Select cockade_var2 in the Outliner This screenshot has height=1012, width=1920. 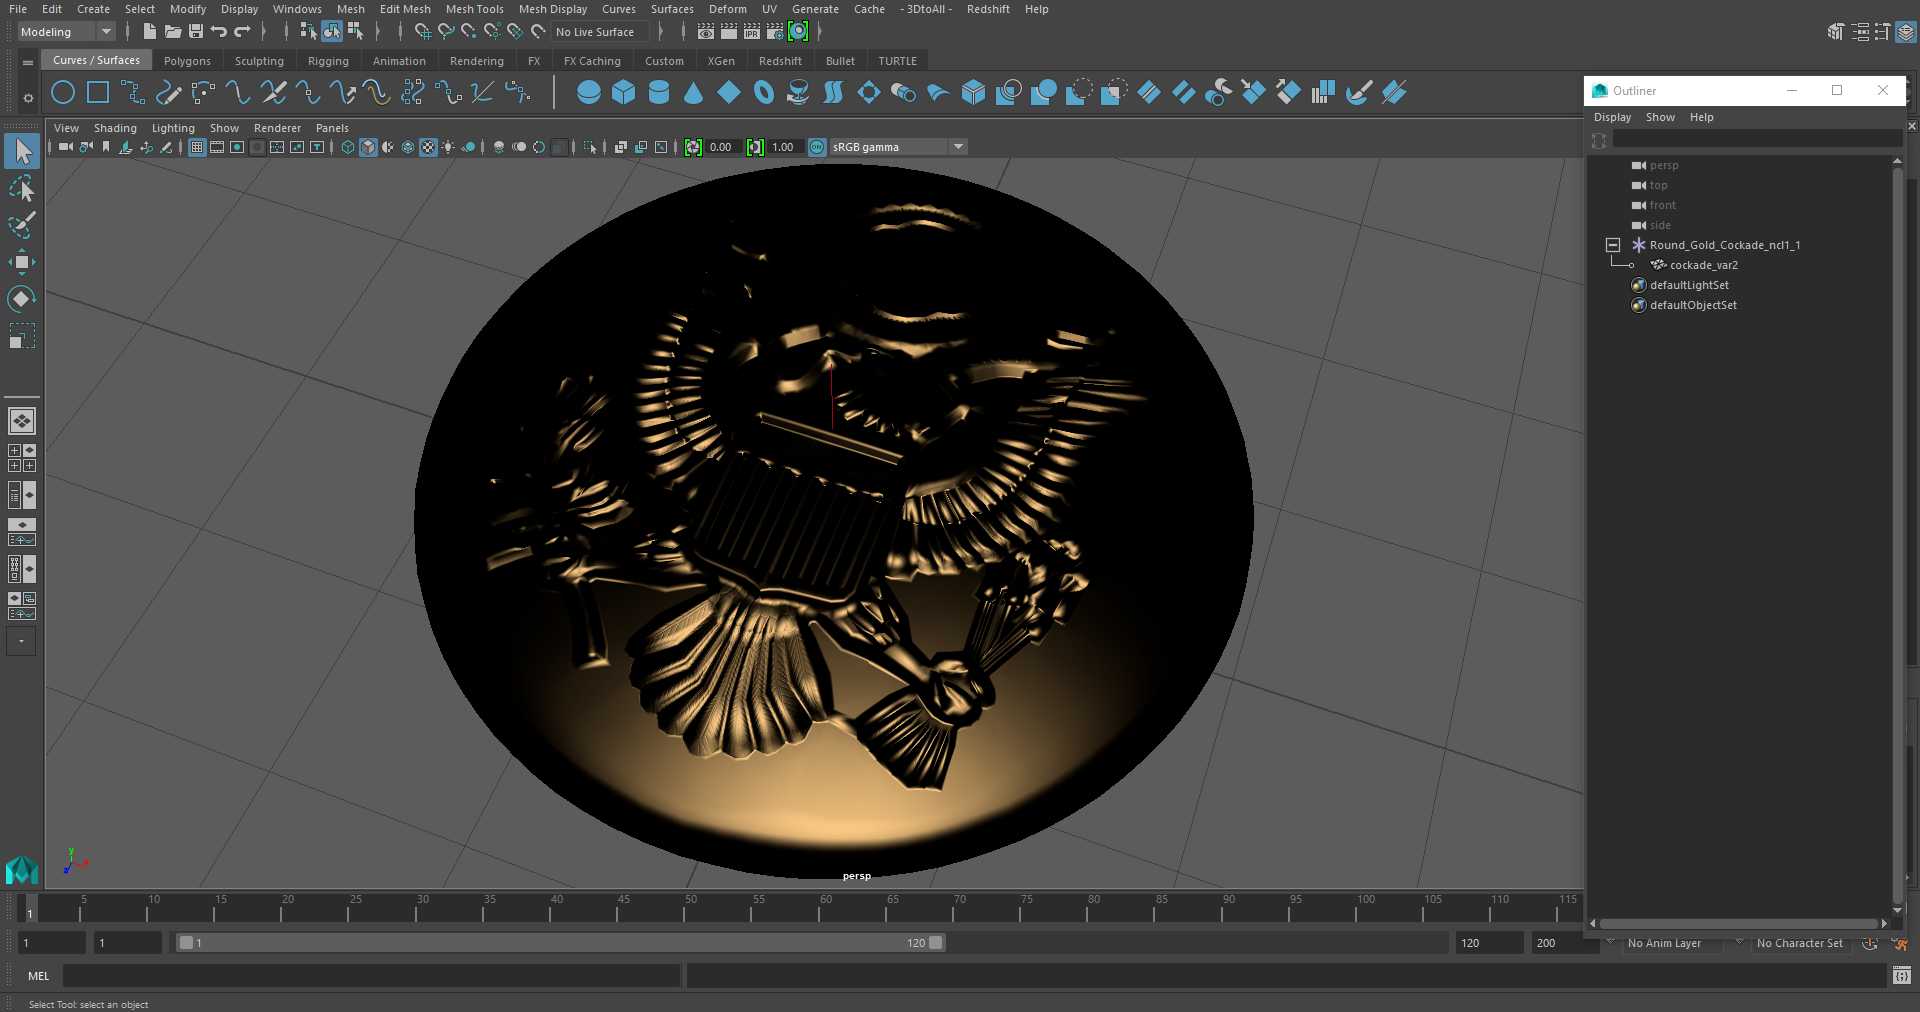point(1703,265)
